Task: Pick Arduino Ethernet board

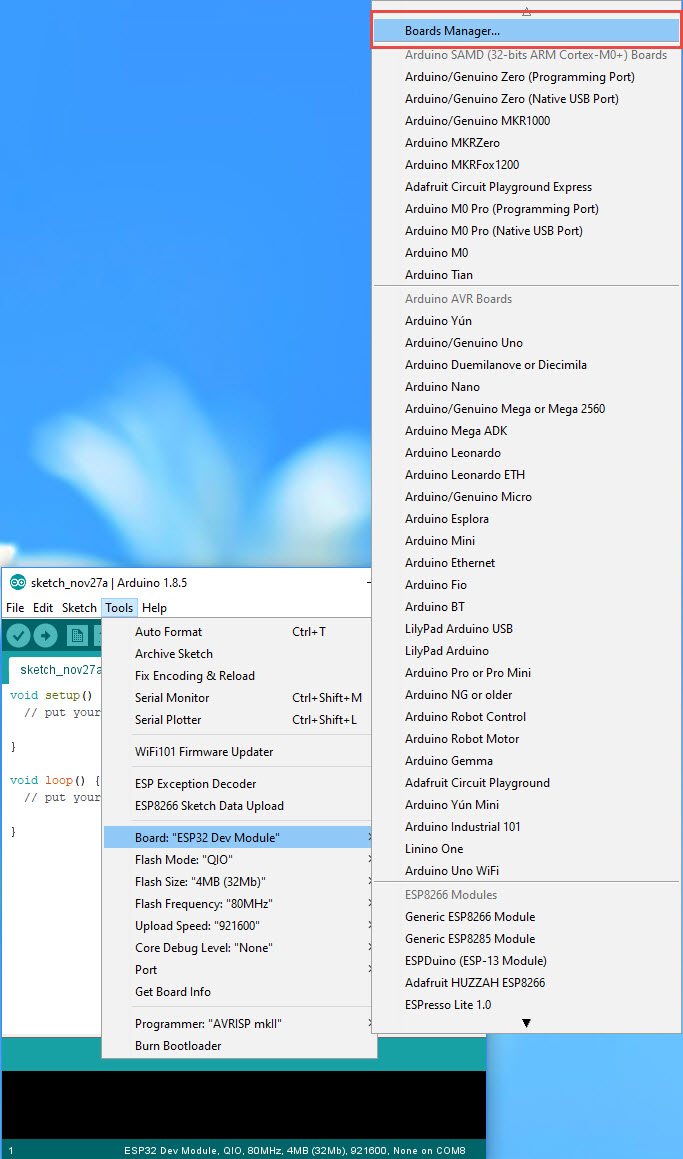Action: pyautogui.click(x=526, y=562)
